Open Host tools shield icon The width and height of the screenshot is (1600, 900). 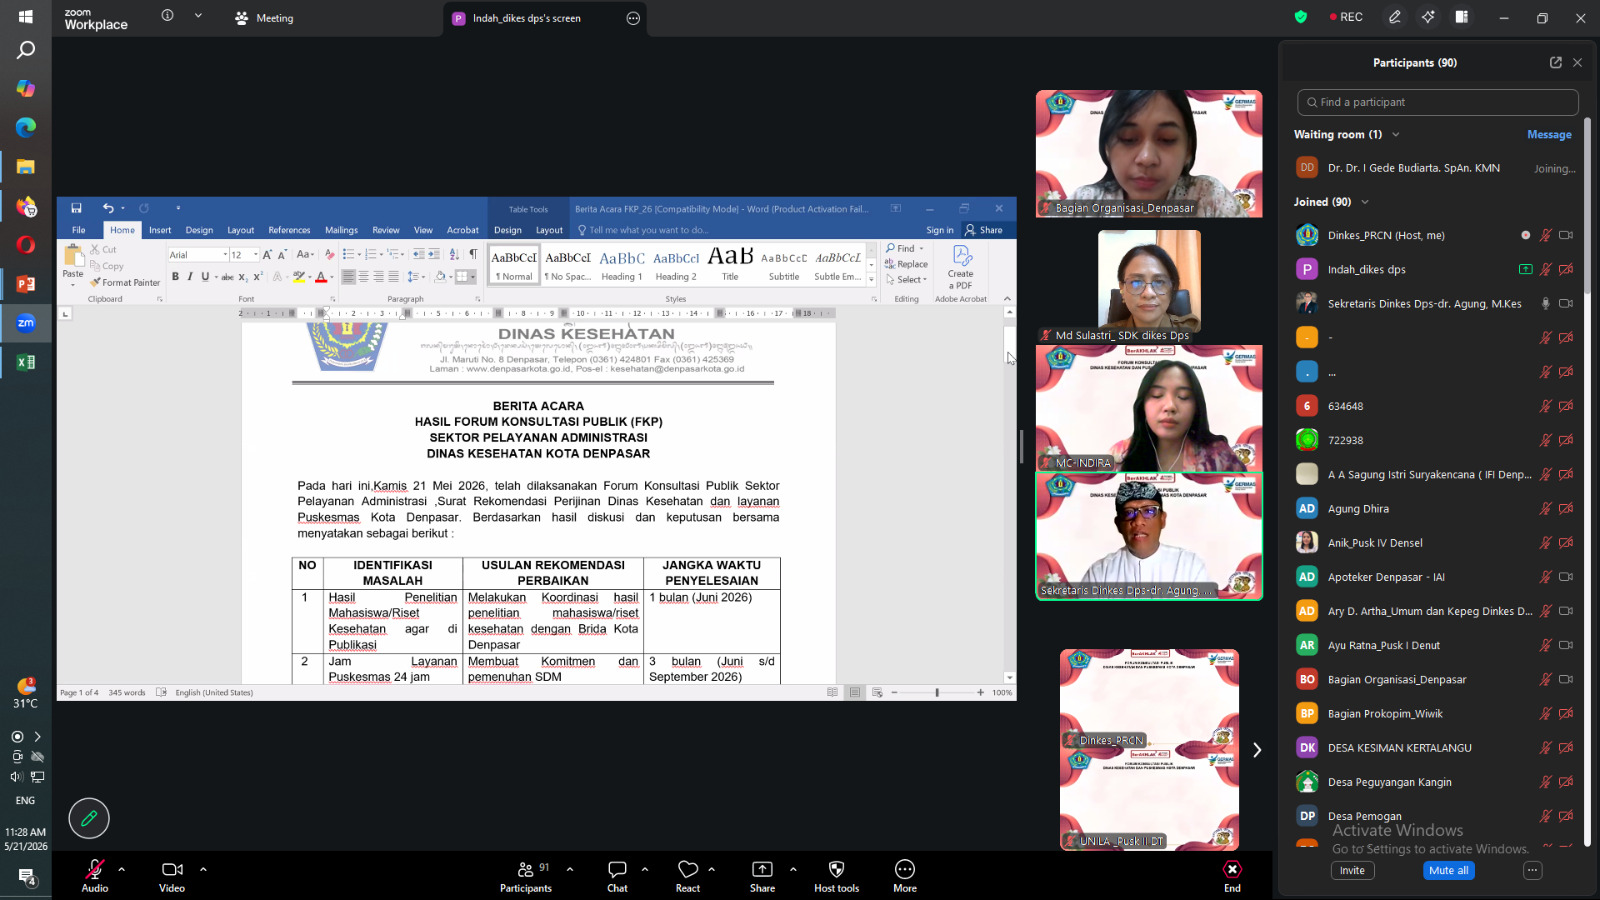click(x=837, y=869)
